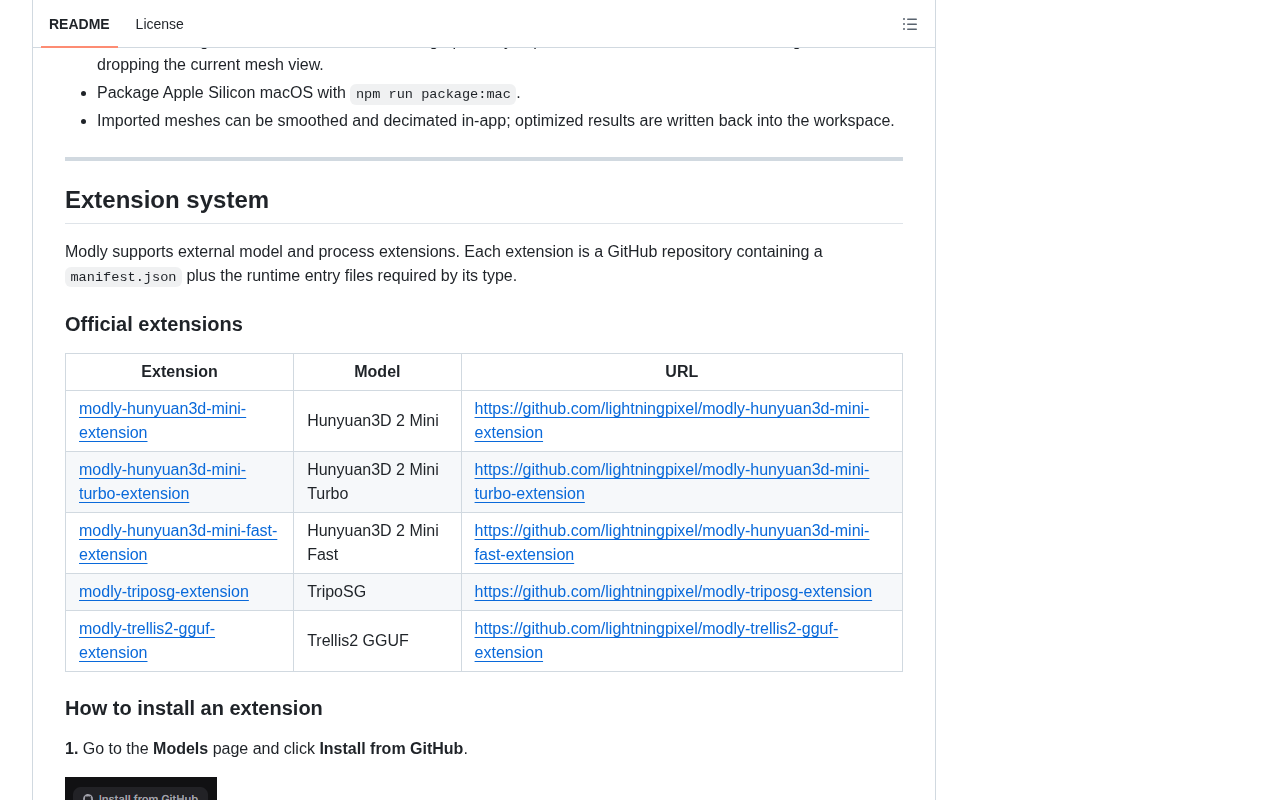
Task: Click the bold Install from GitHub text
Action: click(x=391, y=749)
